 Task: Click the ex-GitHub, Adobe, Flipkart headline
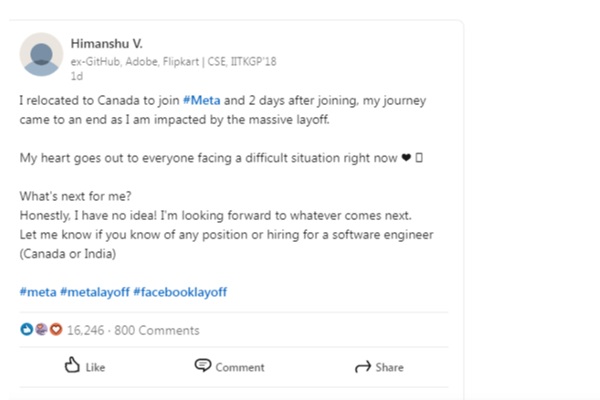(172, 61)
